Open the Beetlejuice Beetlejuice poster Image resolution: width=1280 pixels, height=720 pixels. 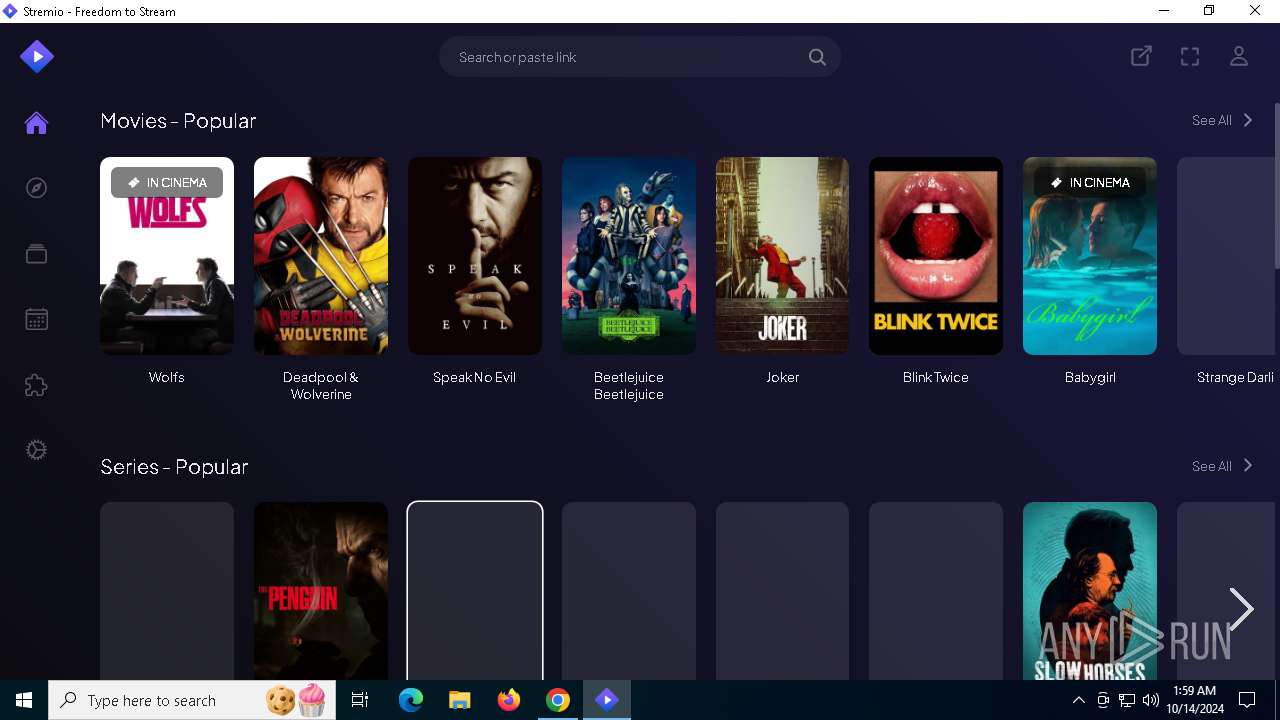(x=629, y=256)
